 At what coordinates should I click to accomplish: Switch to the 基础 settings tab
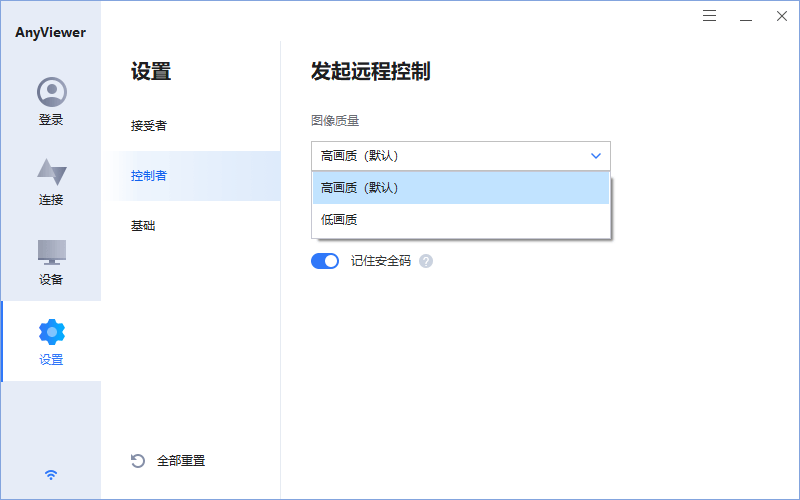(x=143, y=226)
